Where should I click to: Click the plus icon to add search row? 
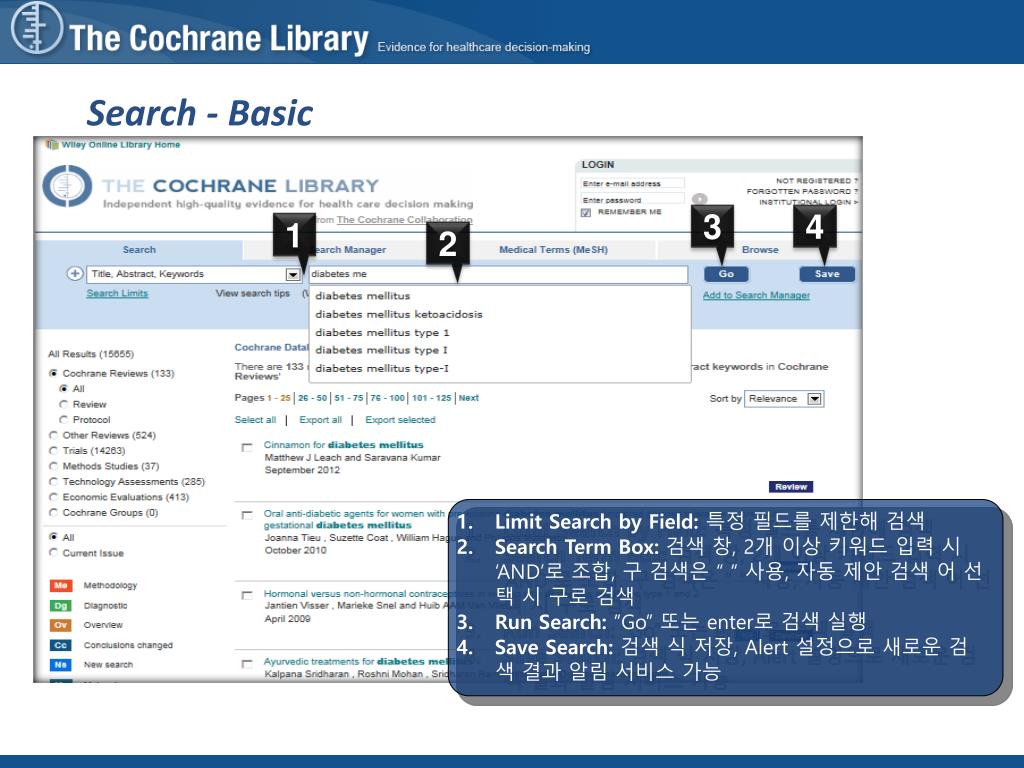75,274
